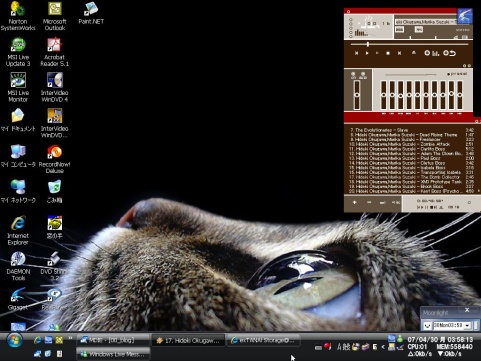Open equalizer presets button
The image size is (481, 361).
(x=457, y=74)
